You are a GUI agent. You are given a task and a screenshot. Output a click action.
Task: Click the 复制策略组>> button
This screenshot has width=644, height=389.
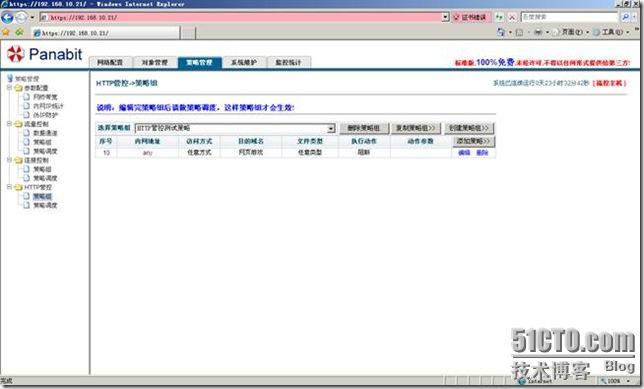415,128
